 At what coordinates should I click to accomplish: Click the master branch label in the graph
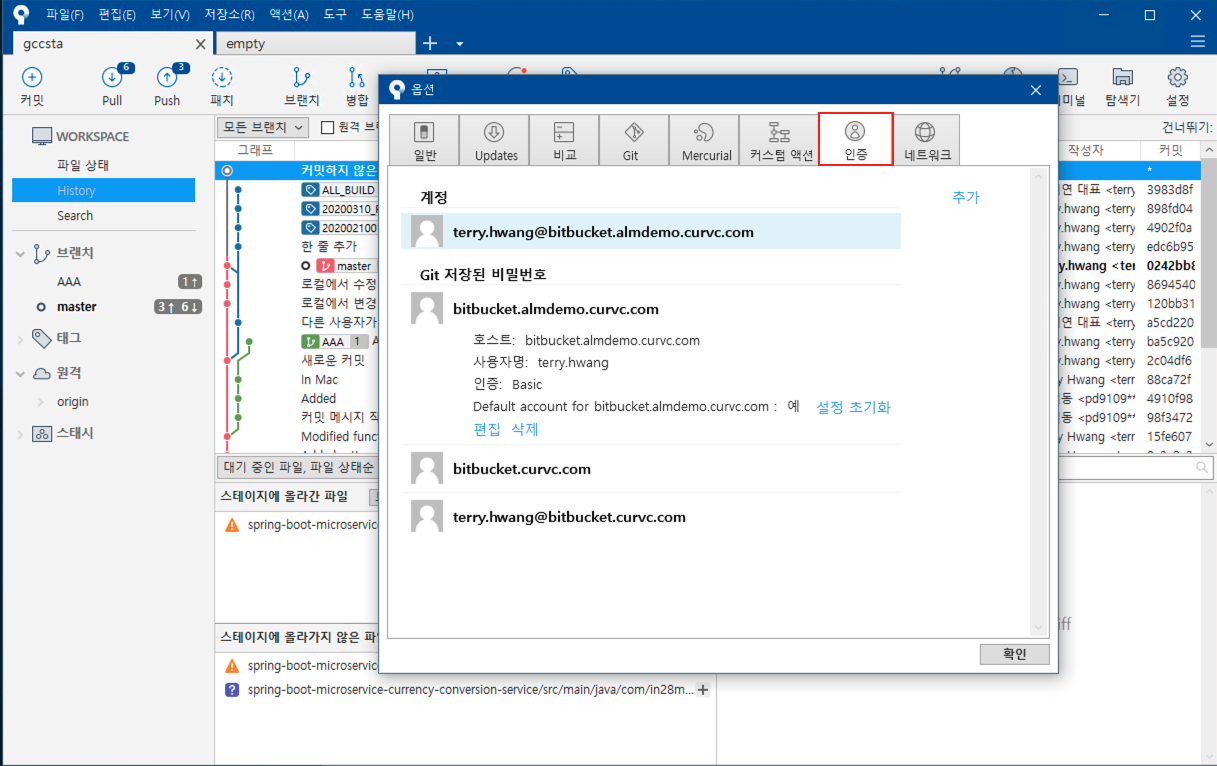pos(346,266)
